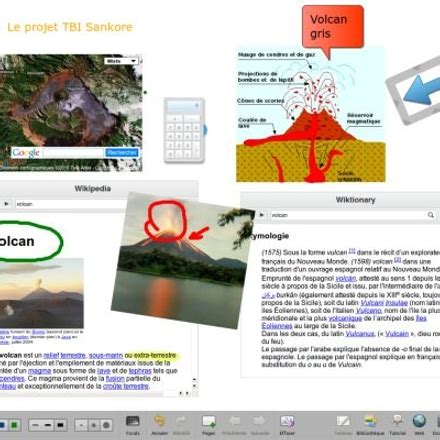Choose the small eraser size dot
Viewport: 440px width, 440px height.
[x=81, y=425]
